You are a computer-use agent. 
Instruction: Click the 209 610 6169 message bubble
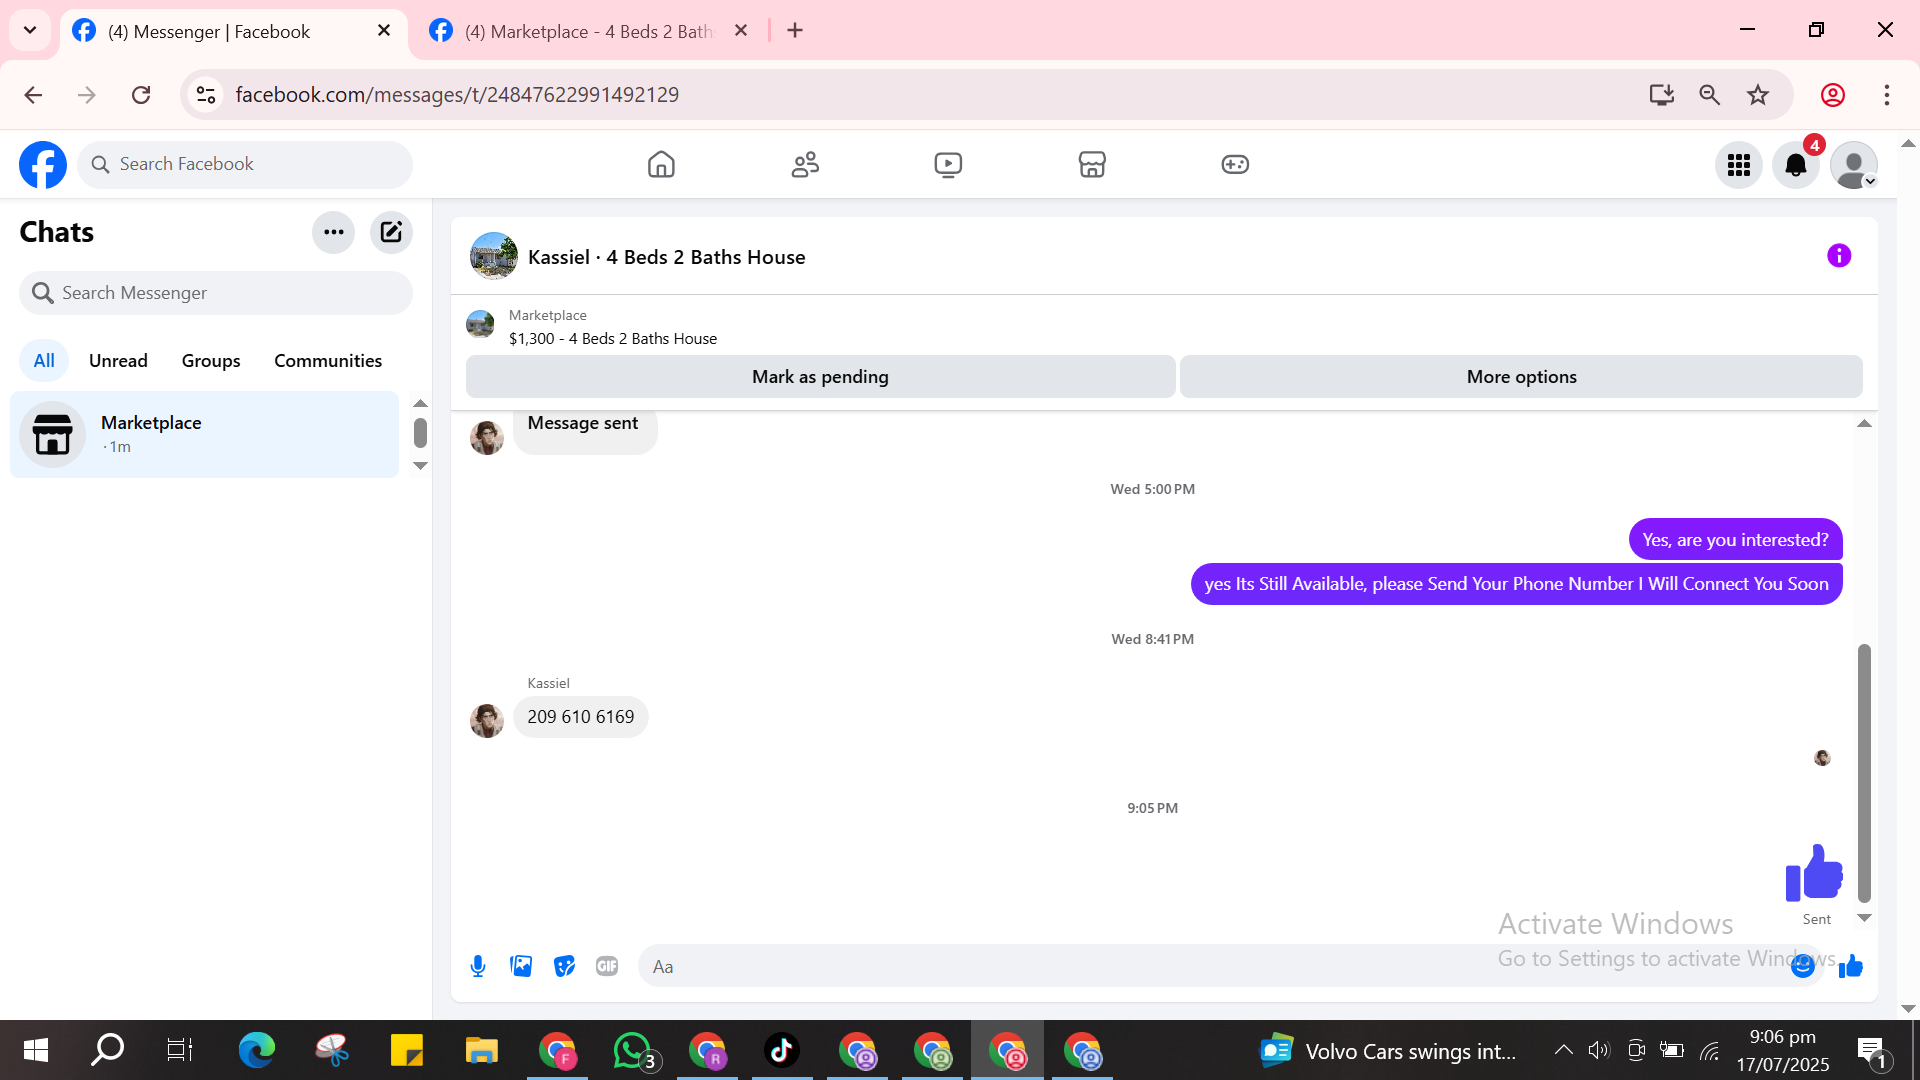pyautogui.click(x=581, y=717)
